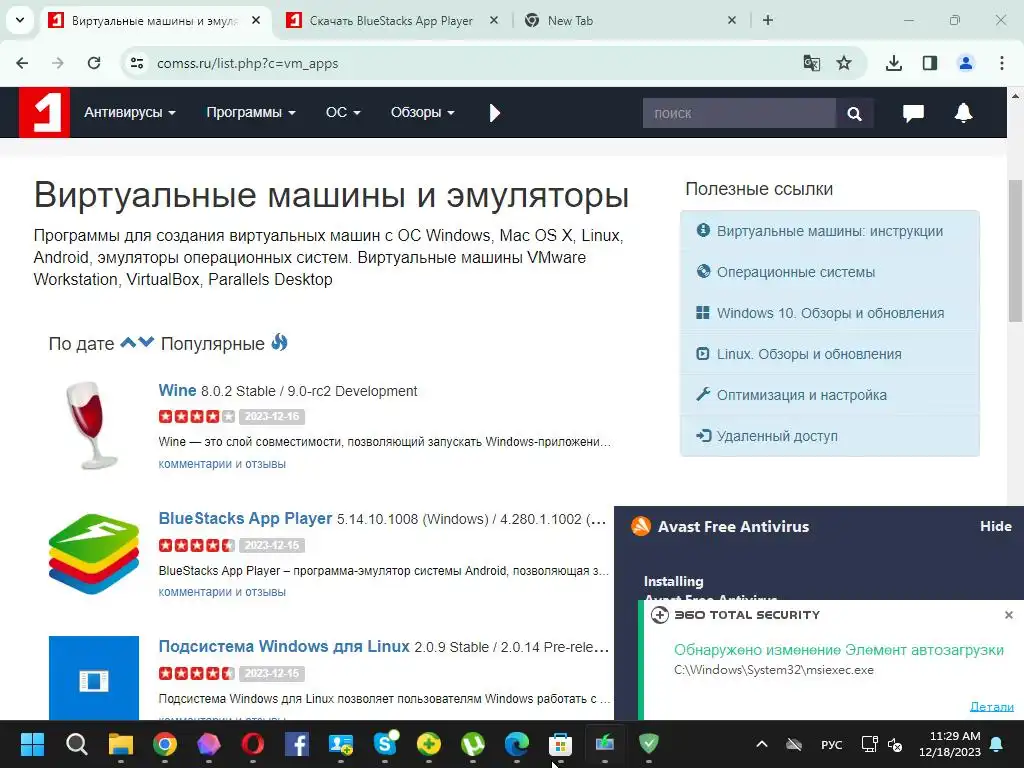Open the comments chat bubble icon
Screen dimensions: 1024x768
point(913,113)
